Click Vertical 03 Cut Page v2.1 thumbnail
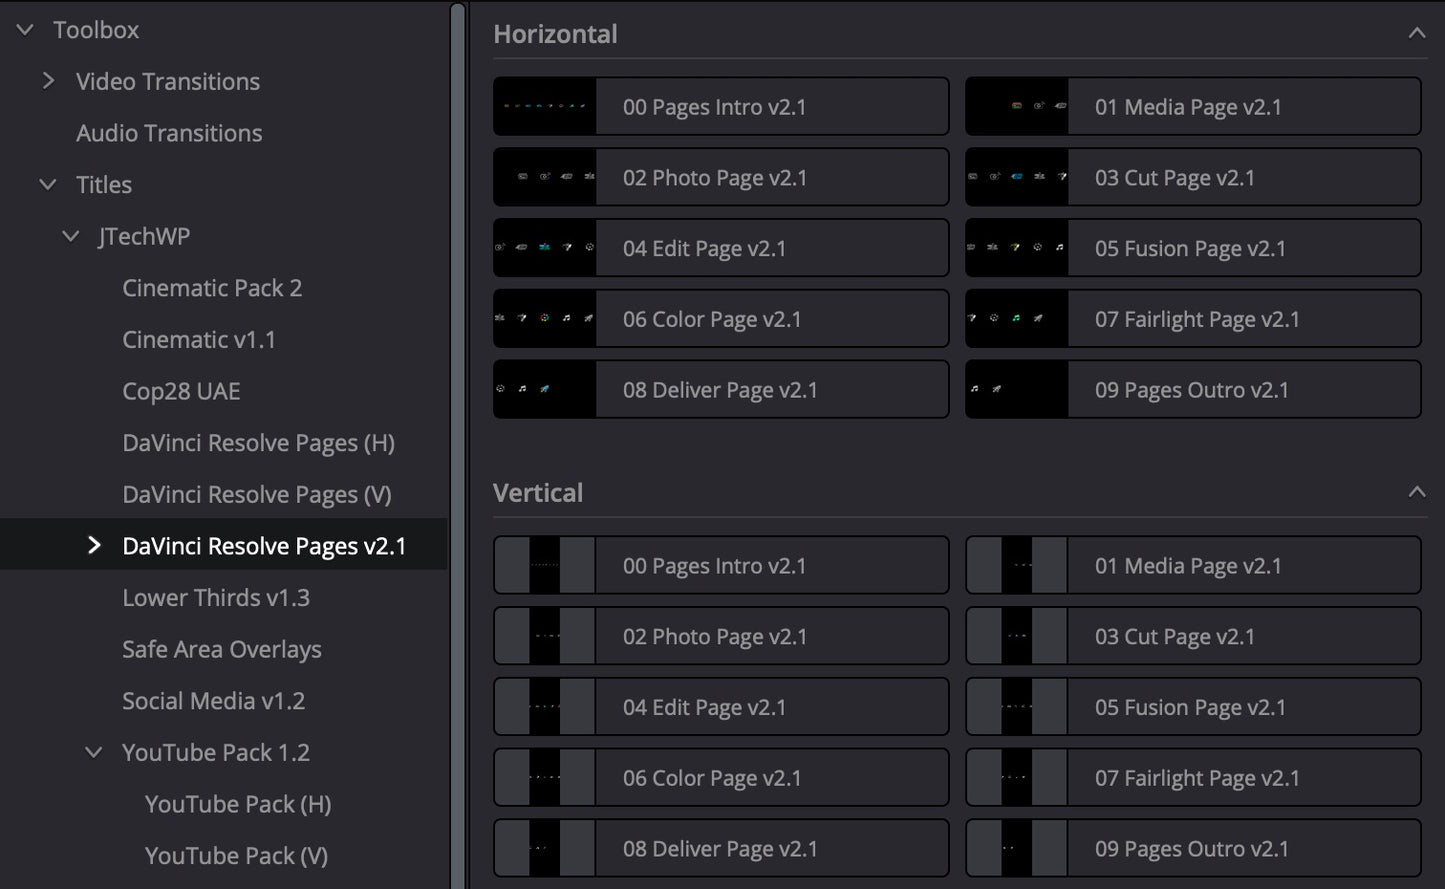 [x=1017, y=636]
